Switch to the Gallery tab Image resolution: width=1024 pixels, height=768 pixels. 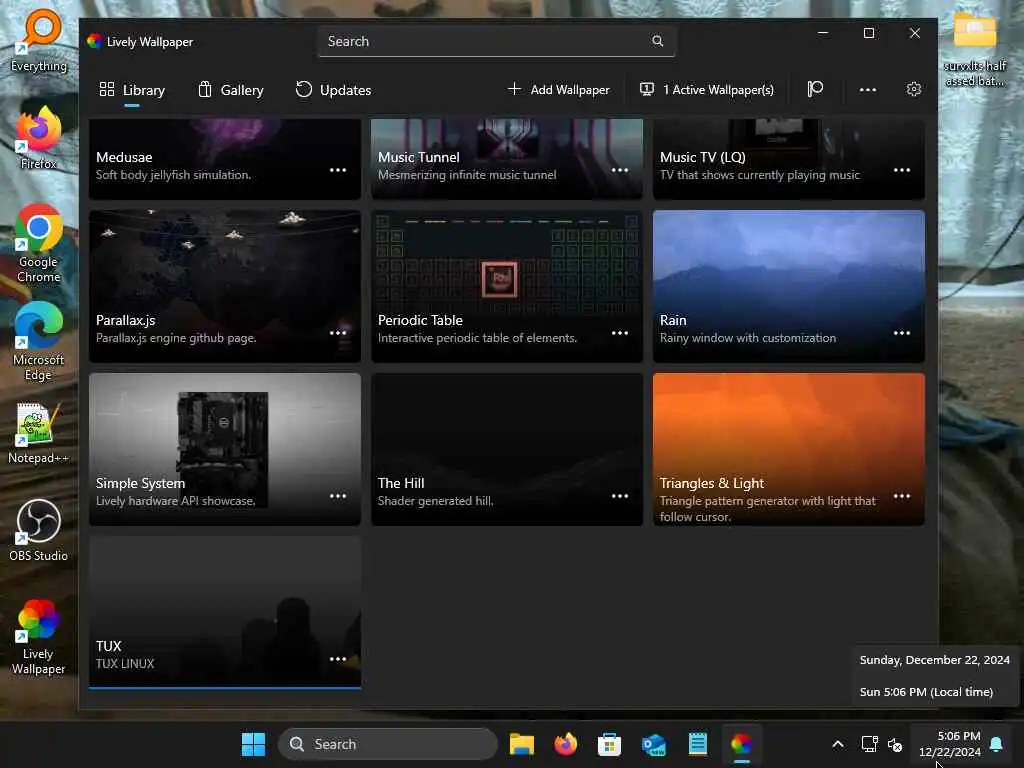tap(231, 90)
